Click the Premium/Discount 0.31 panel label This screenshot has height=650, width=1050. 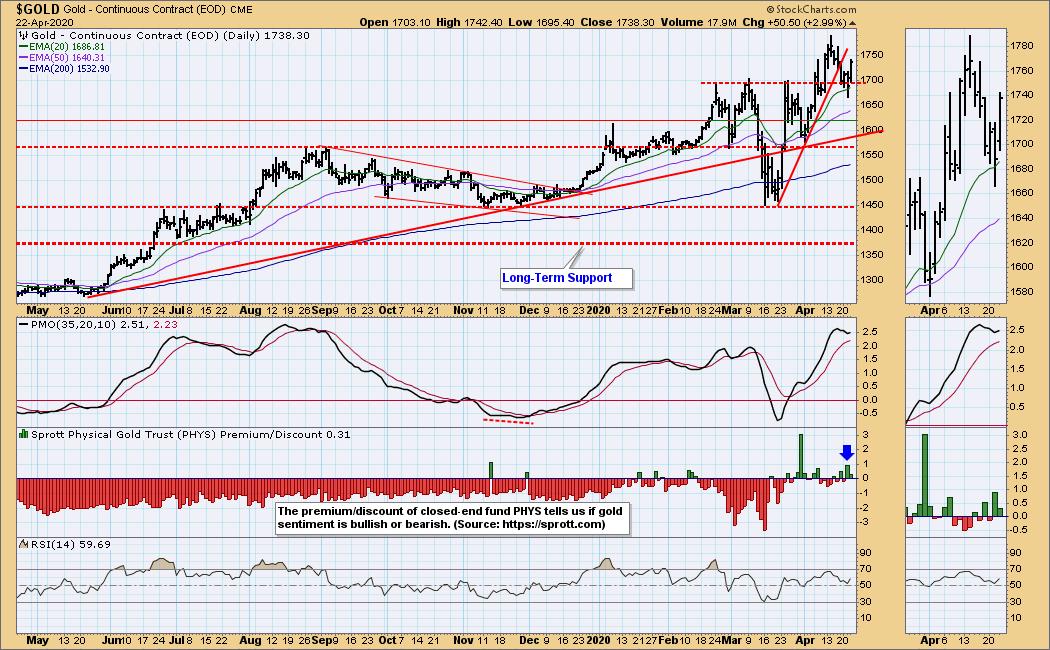pyautogui.click(x=285, y=434)
